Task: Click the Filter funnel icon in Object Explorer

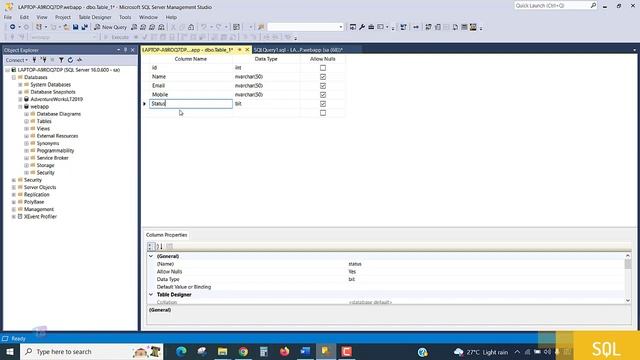Action: click(61, 60)
